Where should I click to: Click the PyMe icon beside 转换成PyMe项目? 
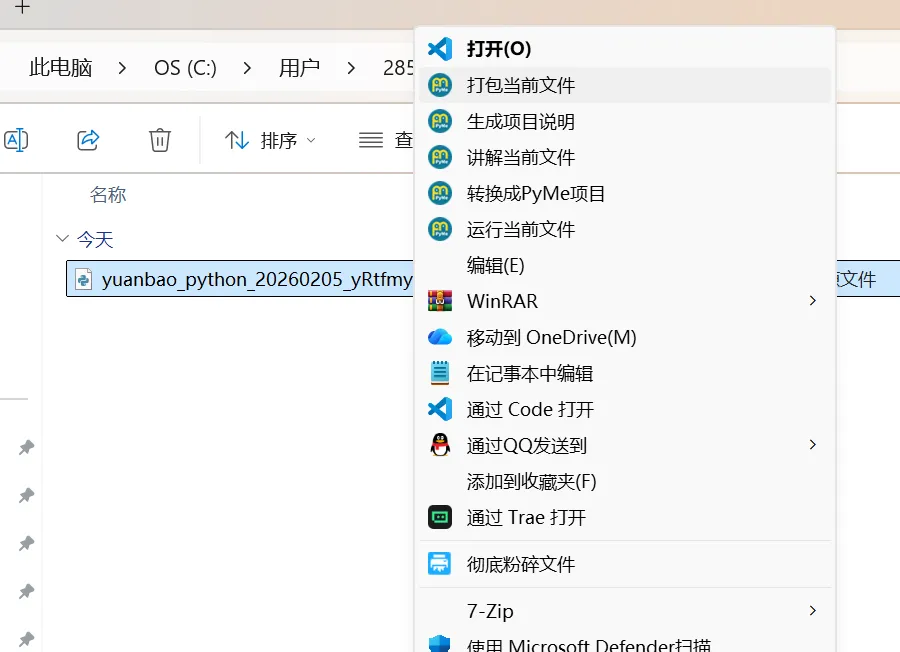coord(440,193)
